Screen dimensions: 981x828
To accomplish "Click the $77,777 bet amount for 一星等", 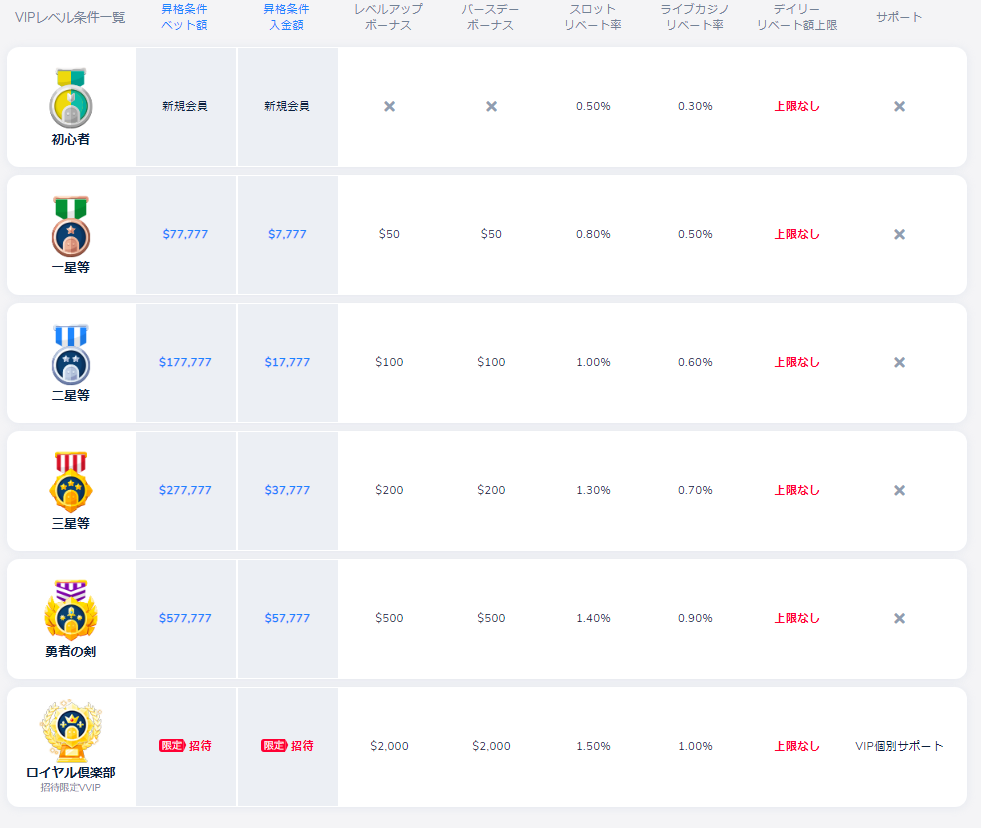I will point(185,234).
